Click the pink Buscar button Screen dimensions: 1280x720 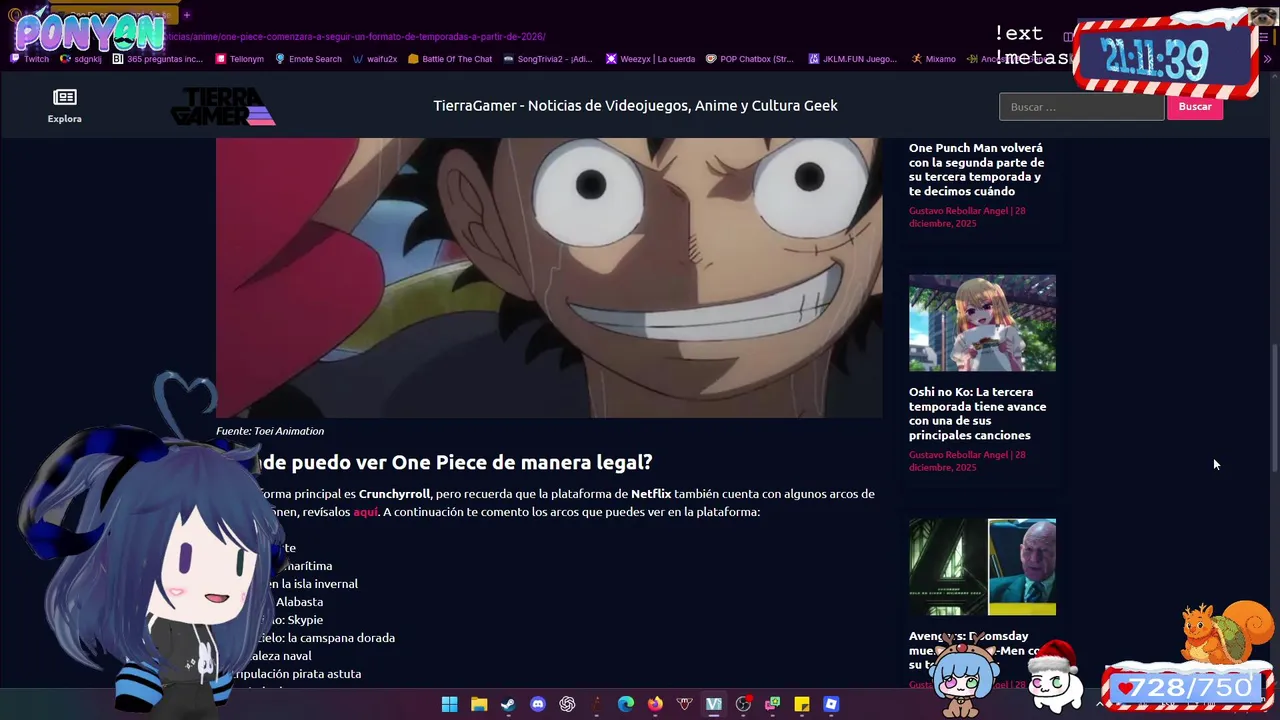click(x=1195, y=106)
